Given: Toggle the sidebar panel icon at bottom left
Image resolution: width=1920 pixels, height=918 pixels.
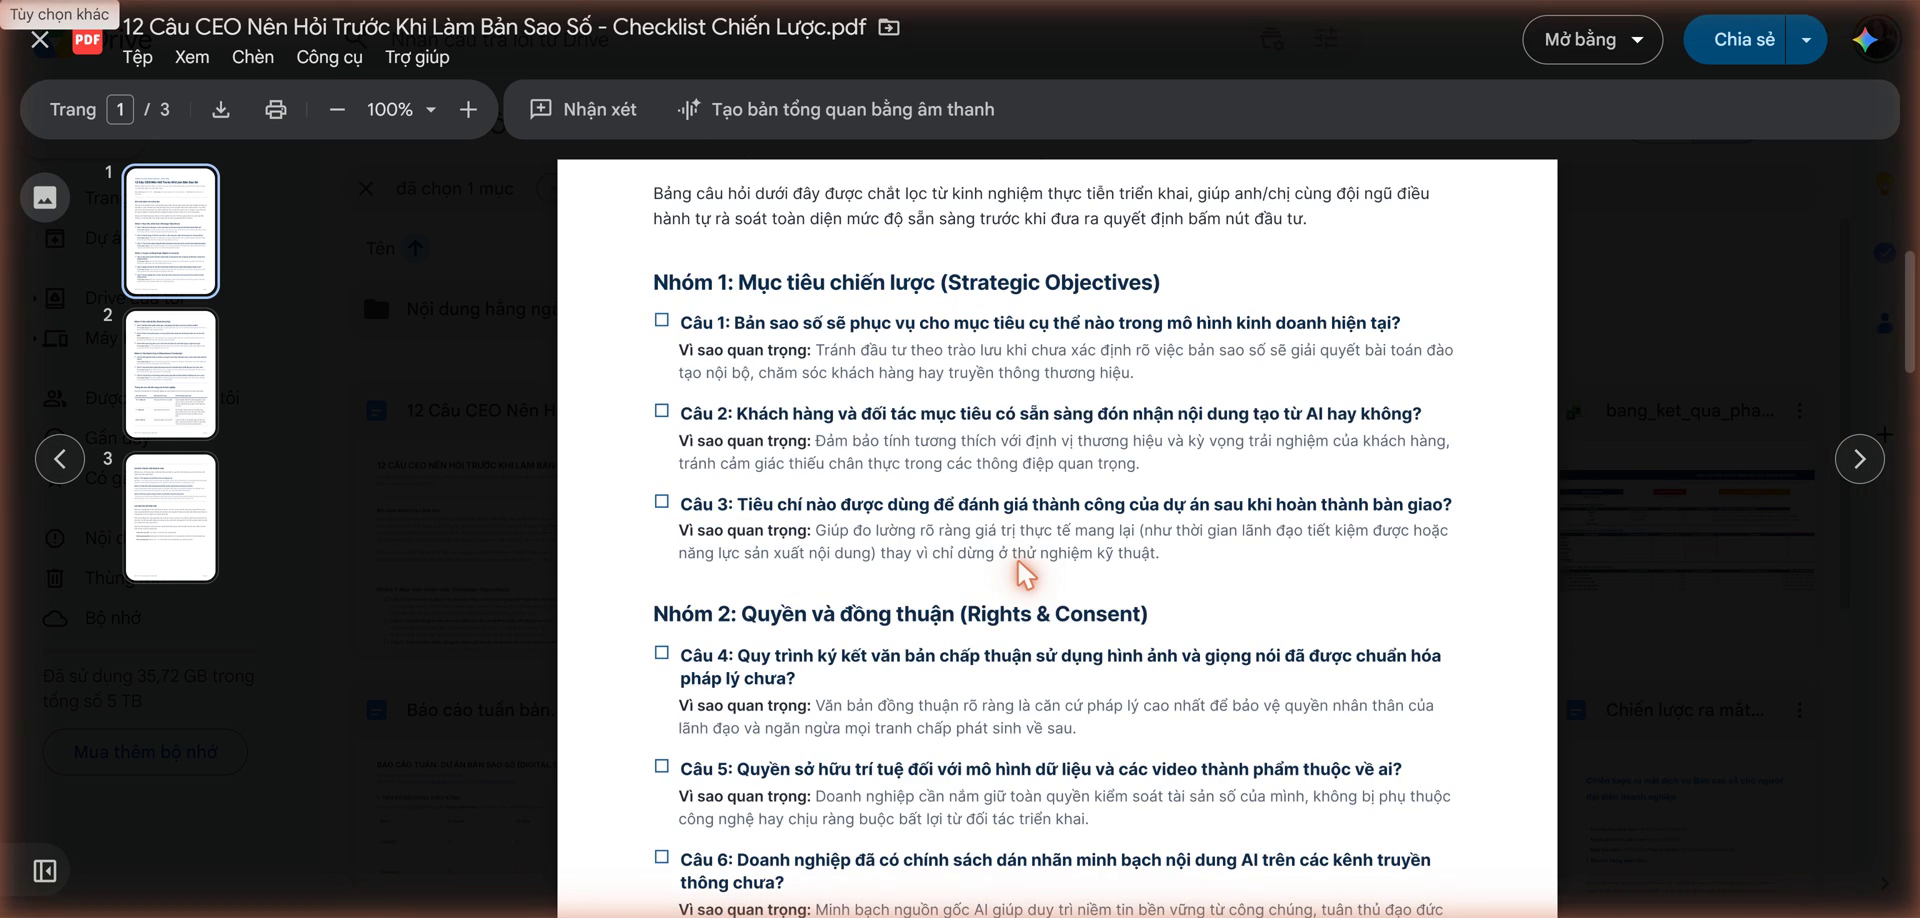Looking at the screenshot, I should [x=45, y=871].
